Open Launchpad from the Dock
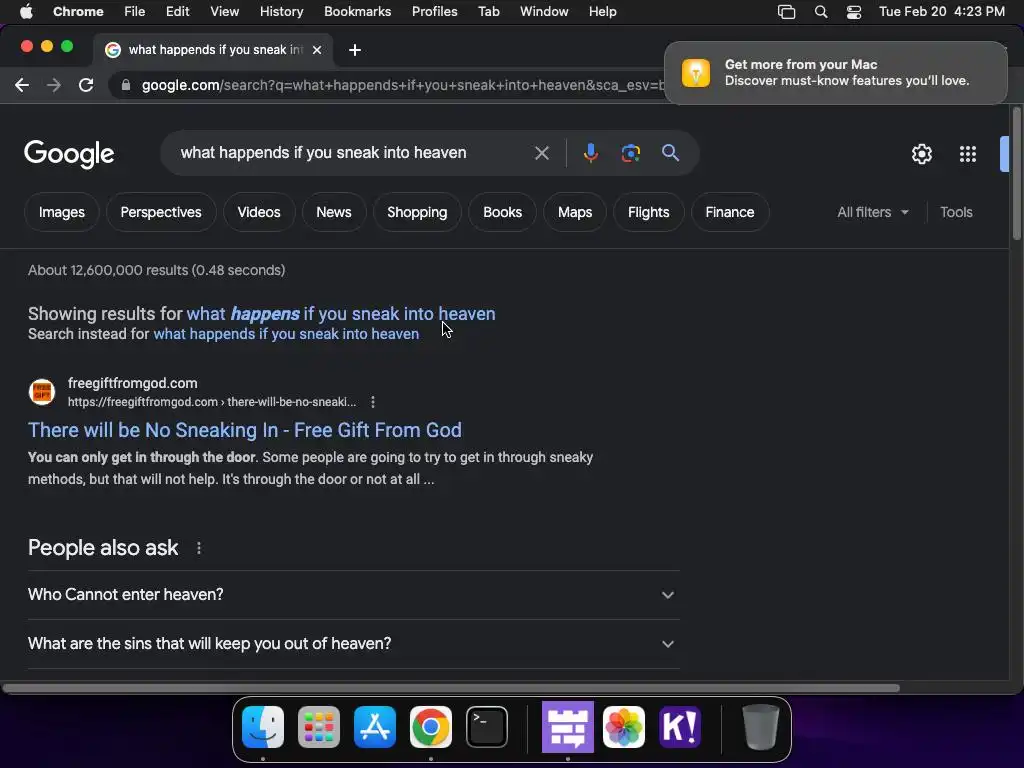The image size is (1024, 768). [319, 727]
